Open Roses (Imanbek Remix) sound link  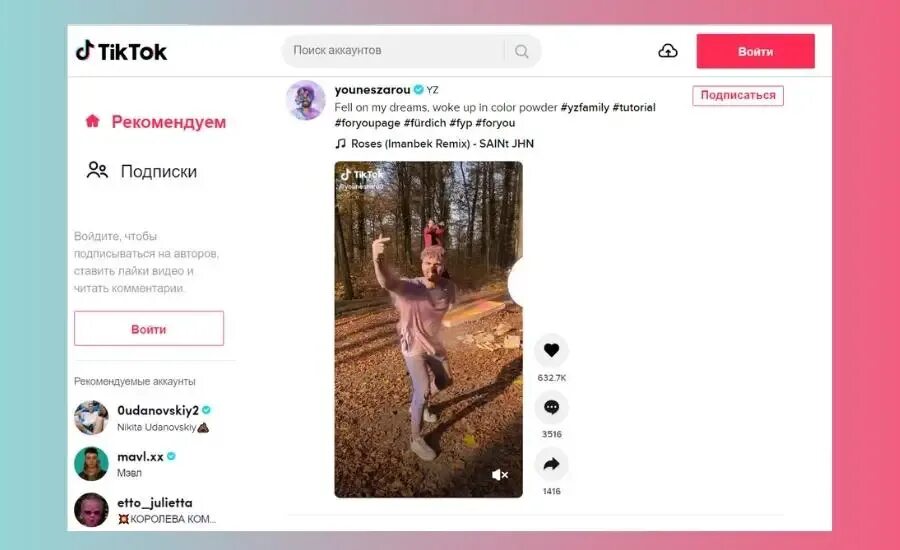pyautogui.click(x=442, y=144)
